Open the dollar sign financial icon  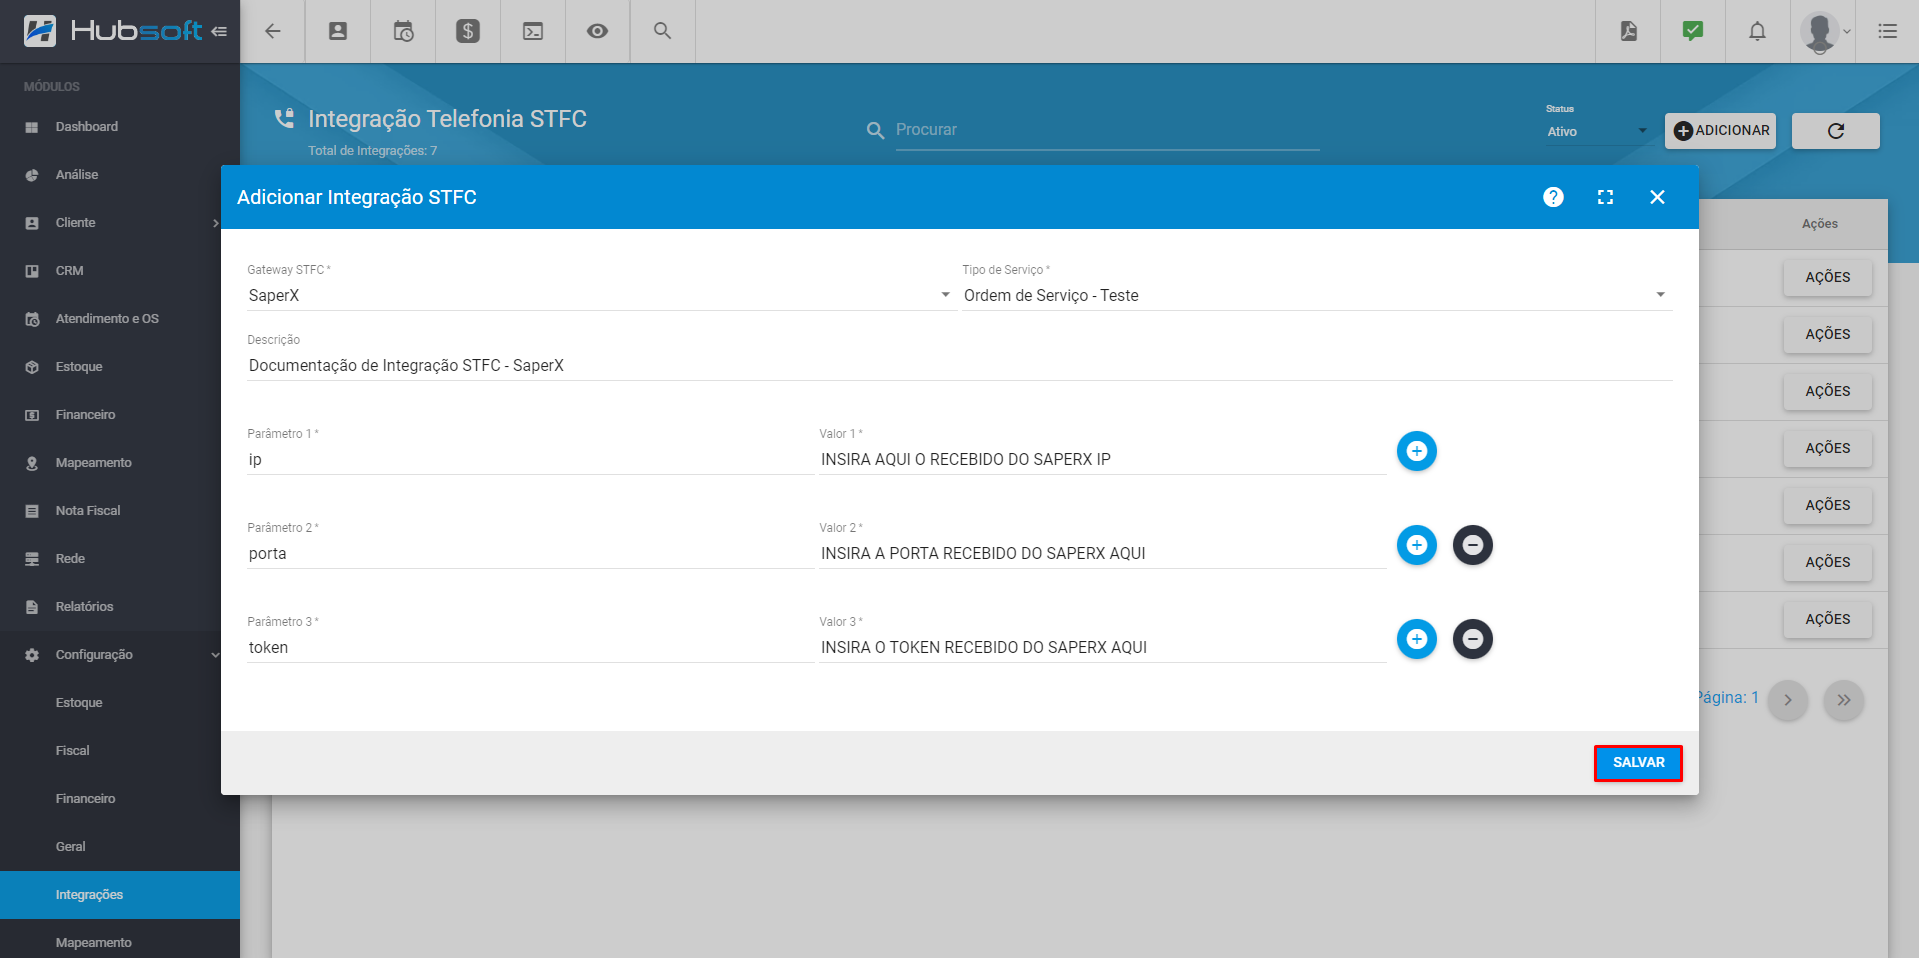point(468,31)
